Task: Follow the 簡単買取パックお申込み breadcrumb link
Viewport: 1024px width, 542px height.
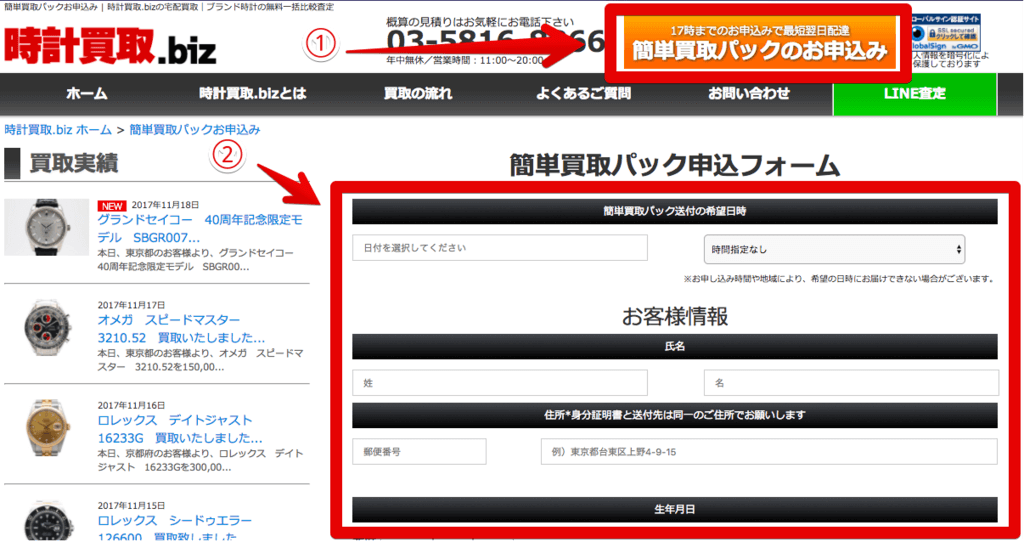Action: 195,129
